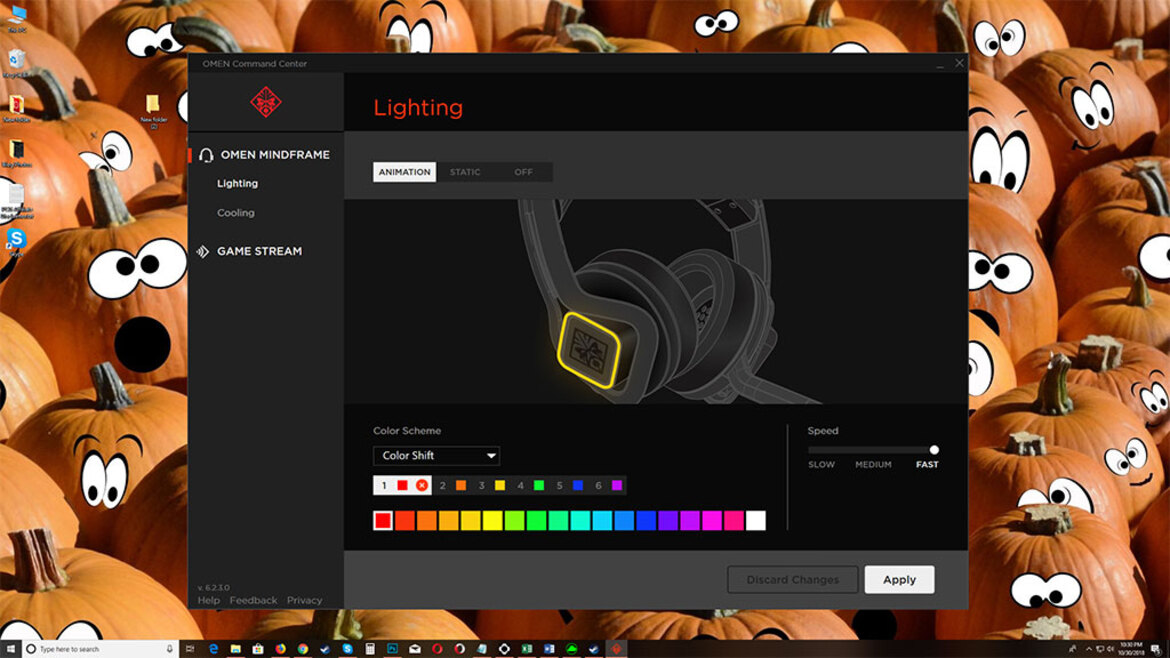1170x658 pixels.
Task: Open the GAME STREAM section
Action: point(250,251)
